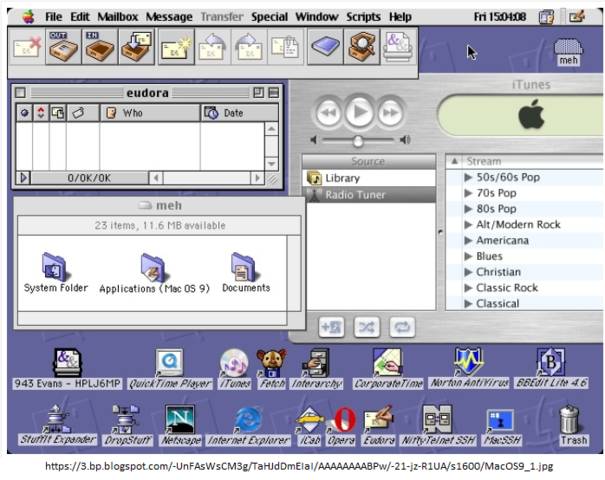This screenshot has width=605, height=480.
Task: Click the New Message toolbar icon
Action: 176,47
